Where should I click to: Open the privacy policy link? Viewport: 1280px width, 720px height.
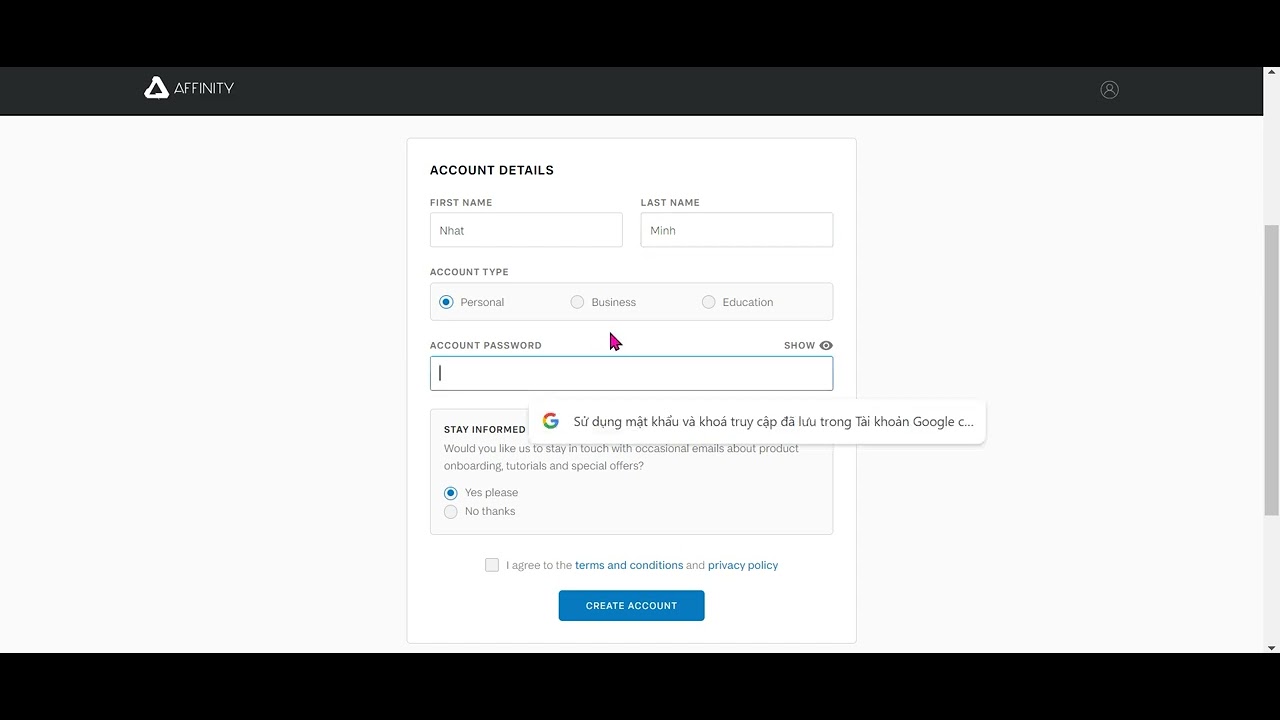pyautogui.click(x=743, y=565)
